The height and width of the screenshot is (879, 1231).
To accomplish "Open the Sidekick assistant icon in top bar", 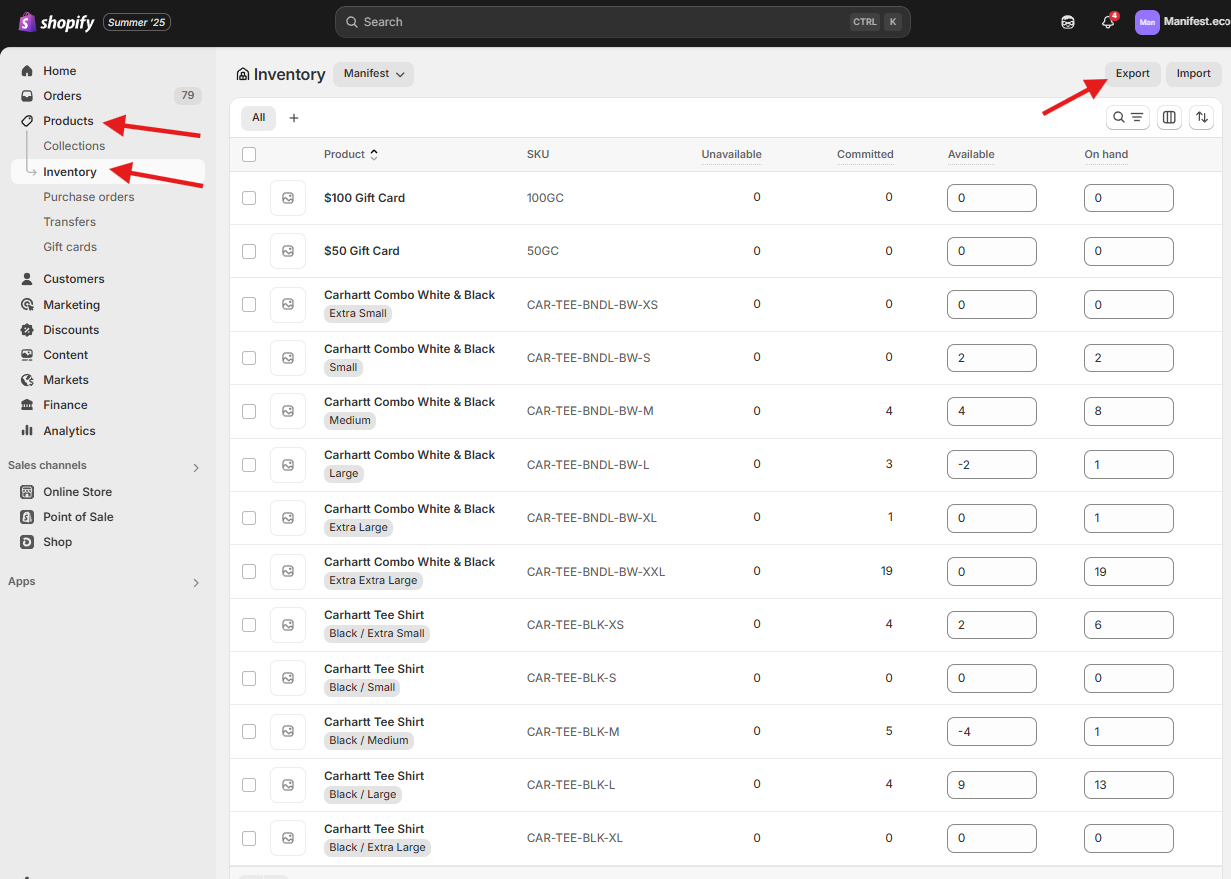I will click(x=1068, y=22).
